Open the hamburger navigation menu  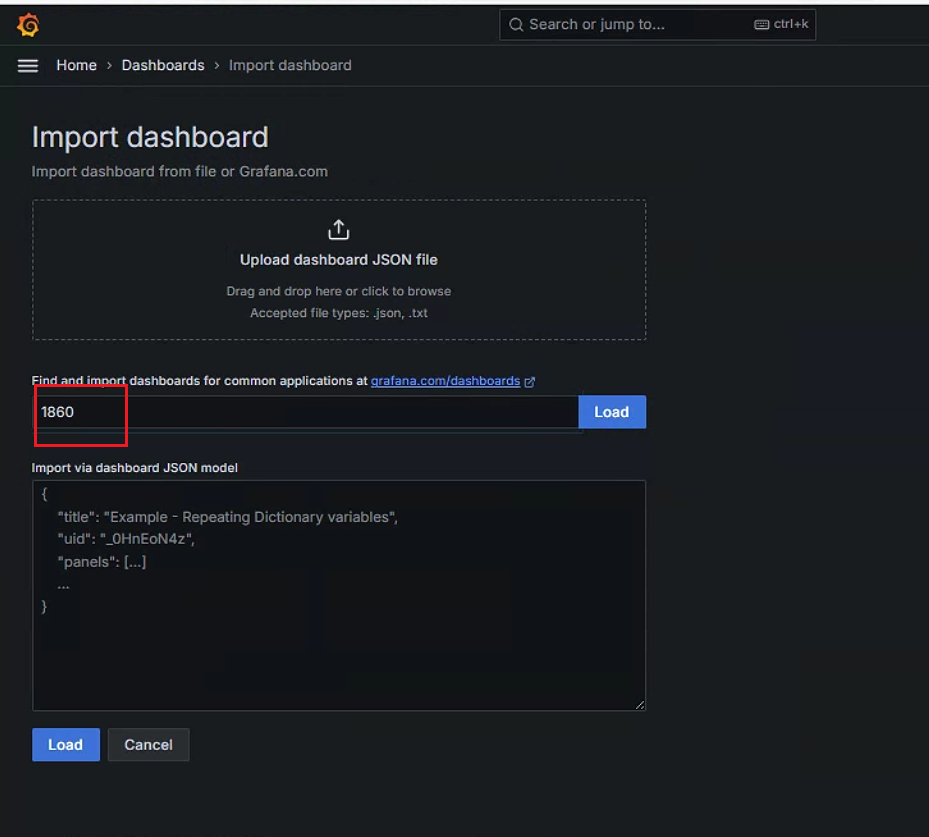pyautogui.click(x=28, y=65)
